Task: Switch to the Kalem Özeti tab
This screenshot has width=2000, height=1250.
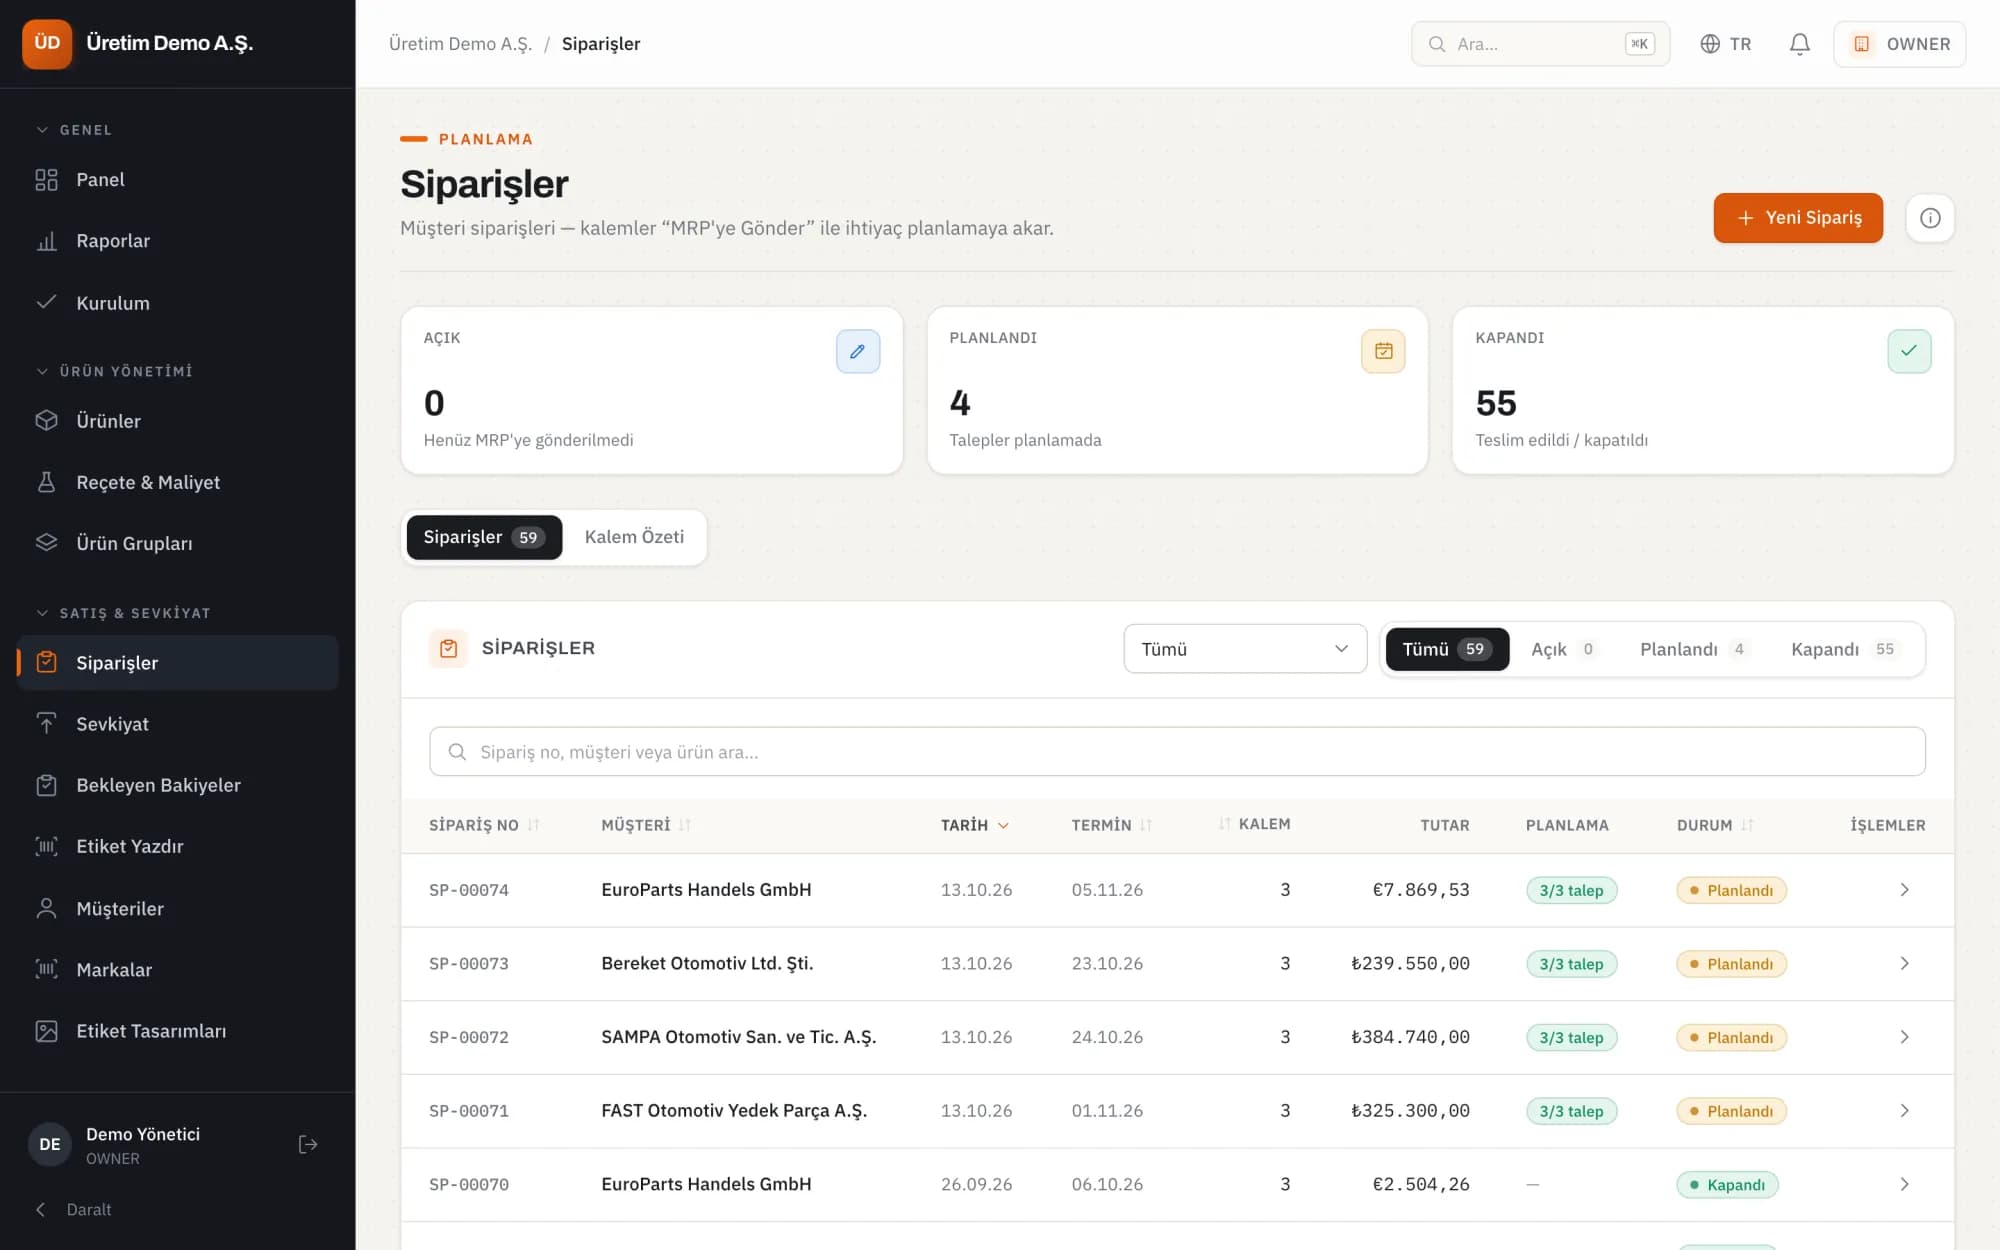Action: tap(634, 537)
